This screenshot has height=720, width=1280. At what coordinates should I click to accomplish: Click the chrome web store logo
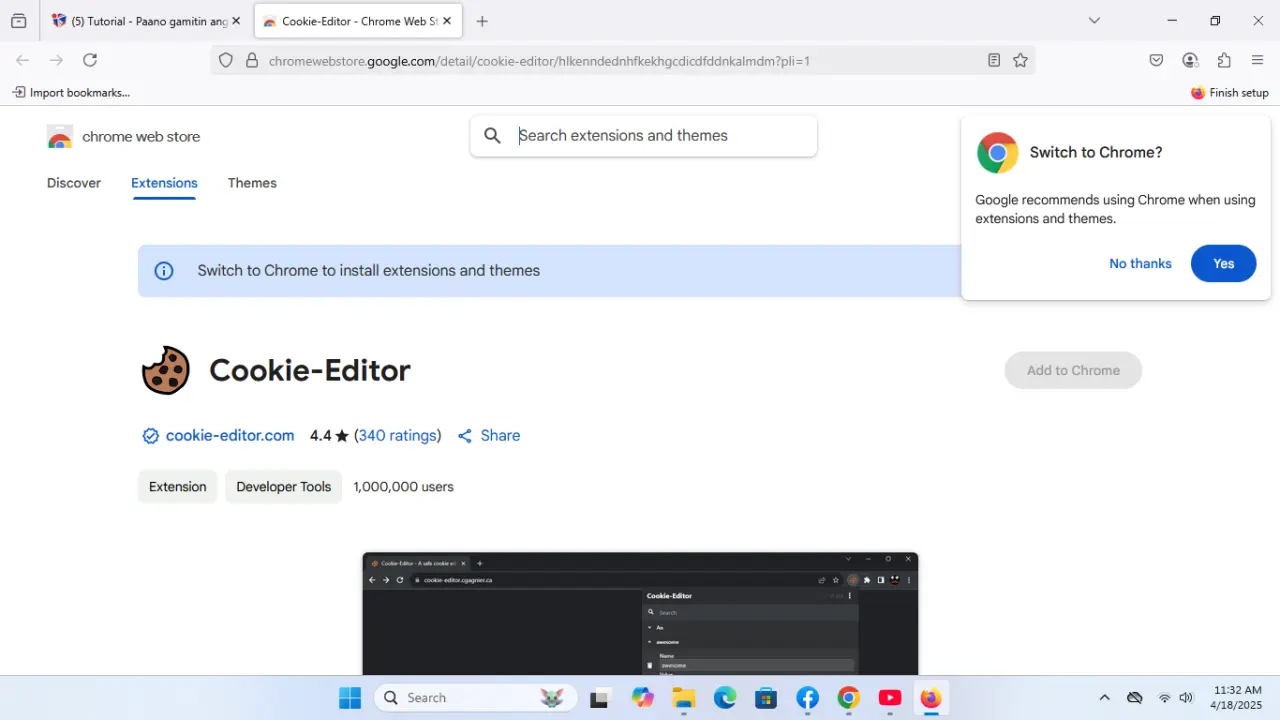tap(123, 137)
